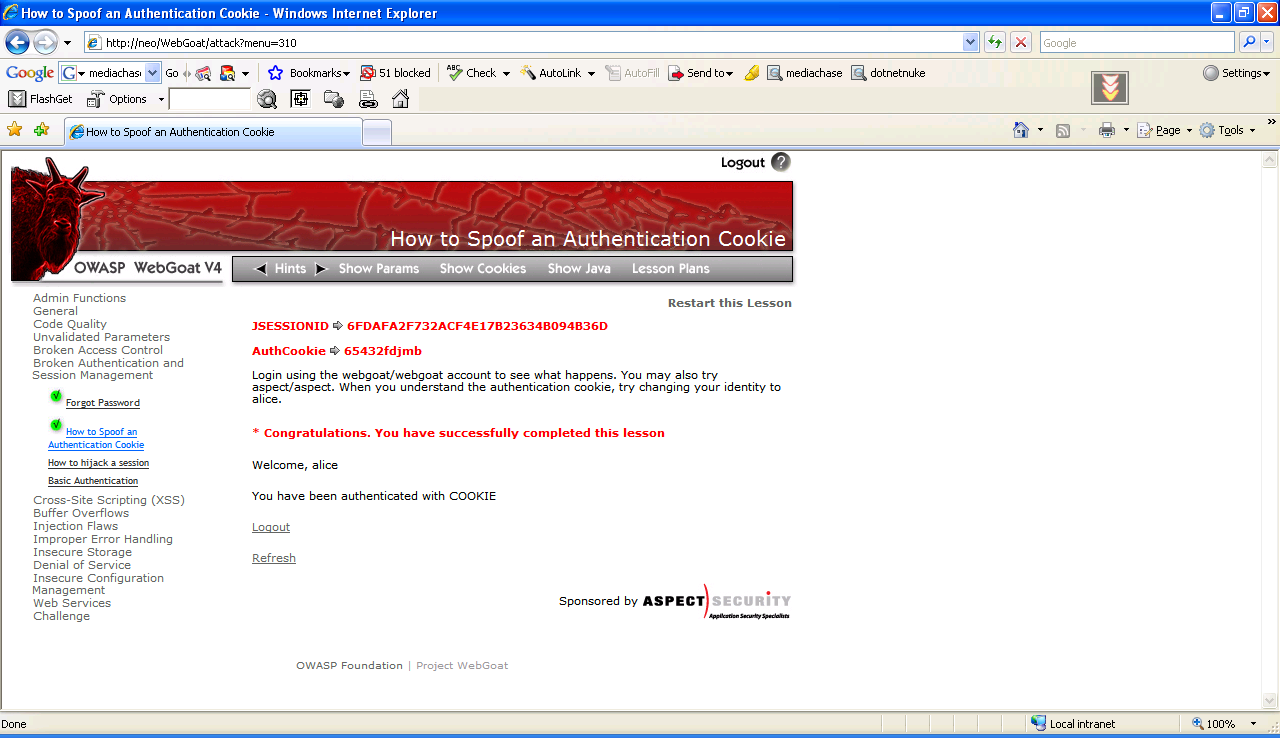Click the popup blocker 51 blocked button
This screenshot has width=1280, height=738.
click(x=395, y=73)
